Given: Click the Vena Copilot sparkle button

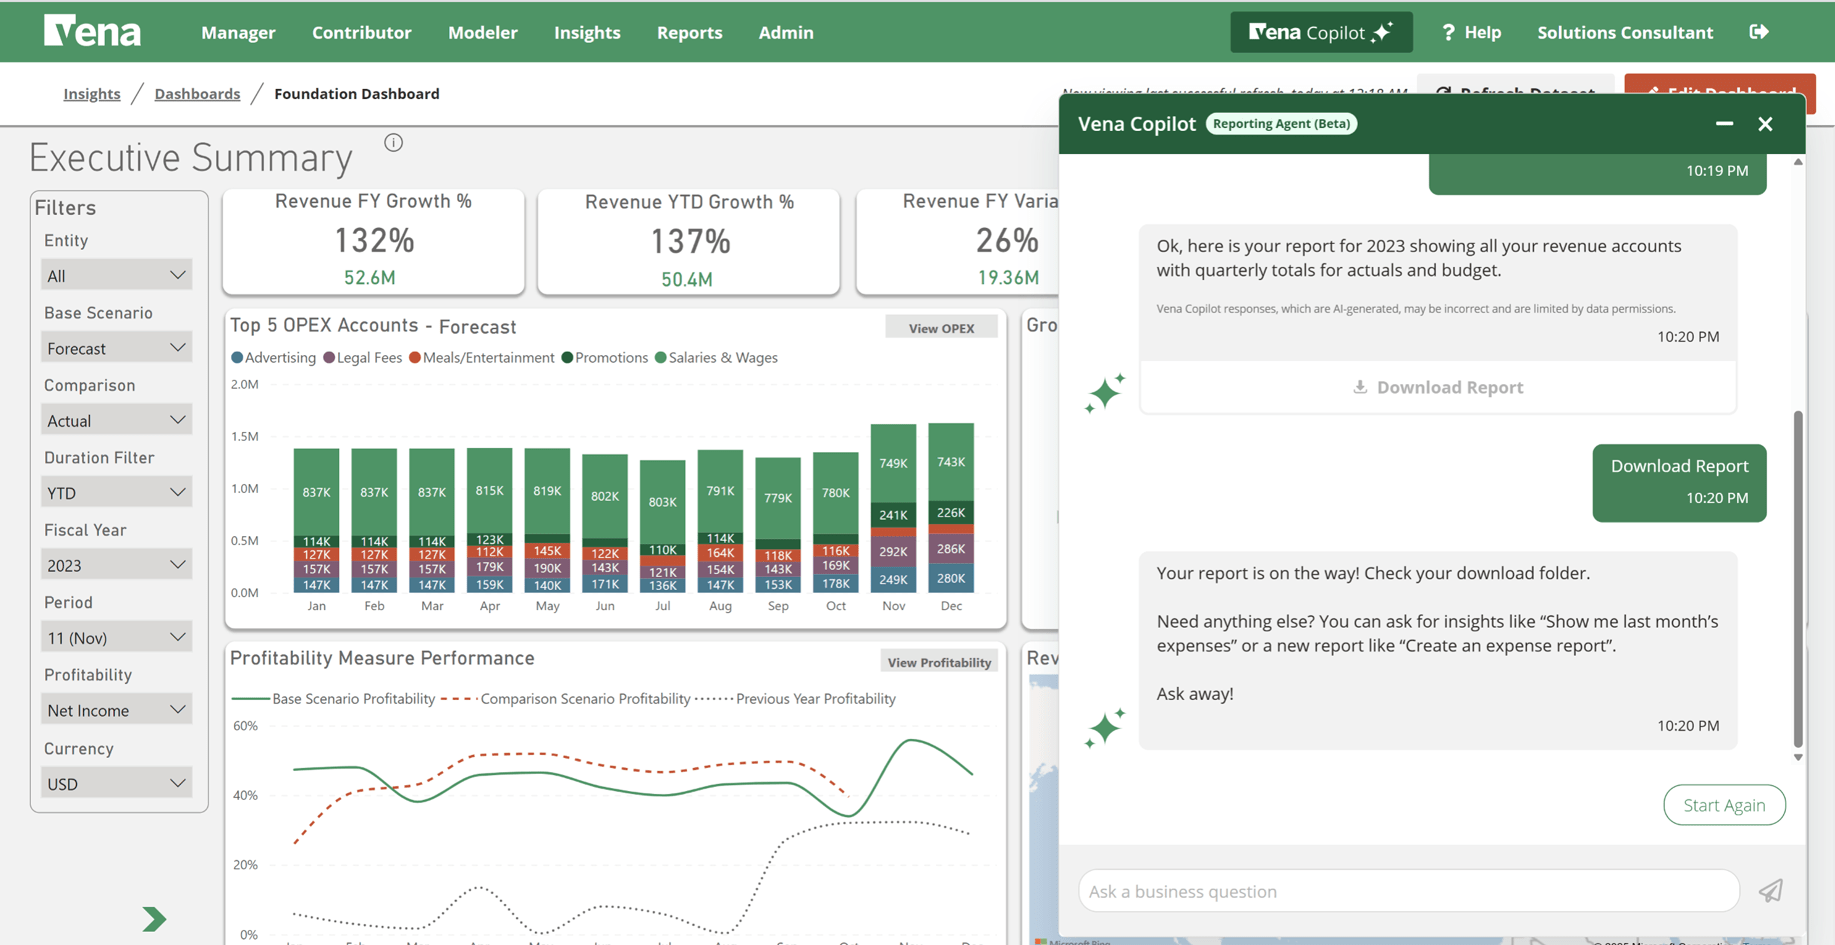Looking at the screenshot, I should [x=1320, y=32].
